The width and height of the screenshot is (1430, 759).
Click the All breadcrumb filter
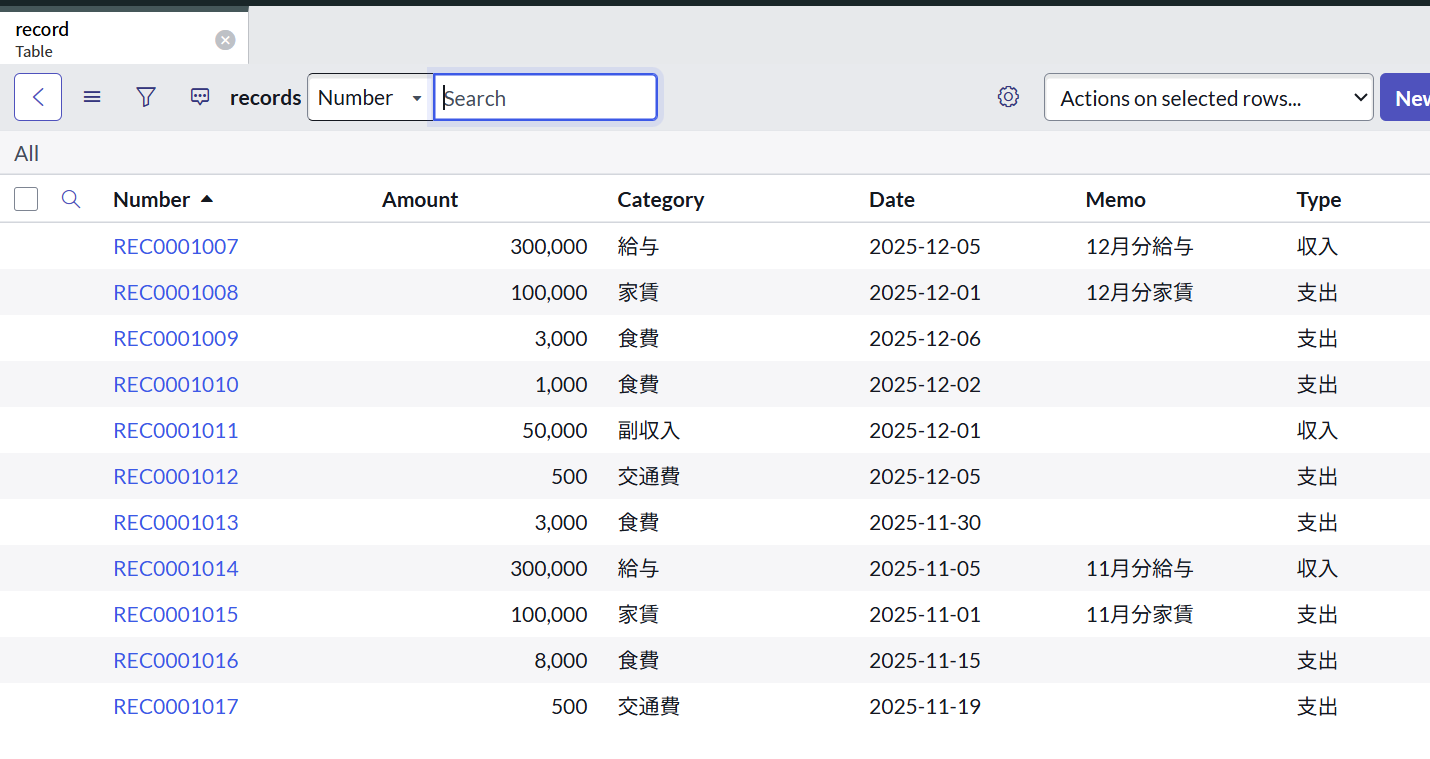point(27,153)
